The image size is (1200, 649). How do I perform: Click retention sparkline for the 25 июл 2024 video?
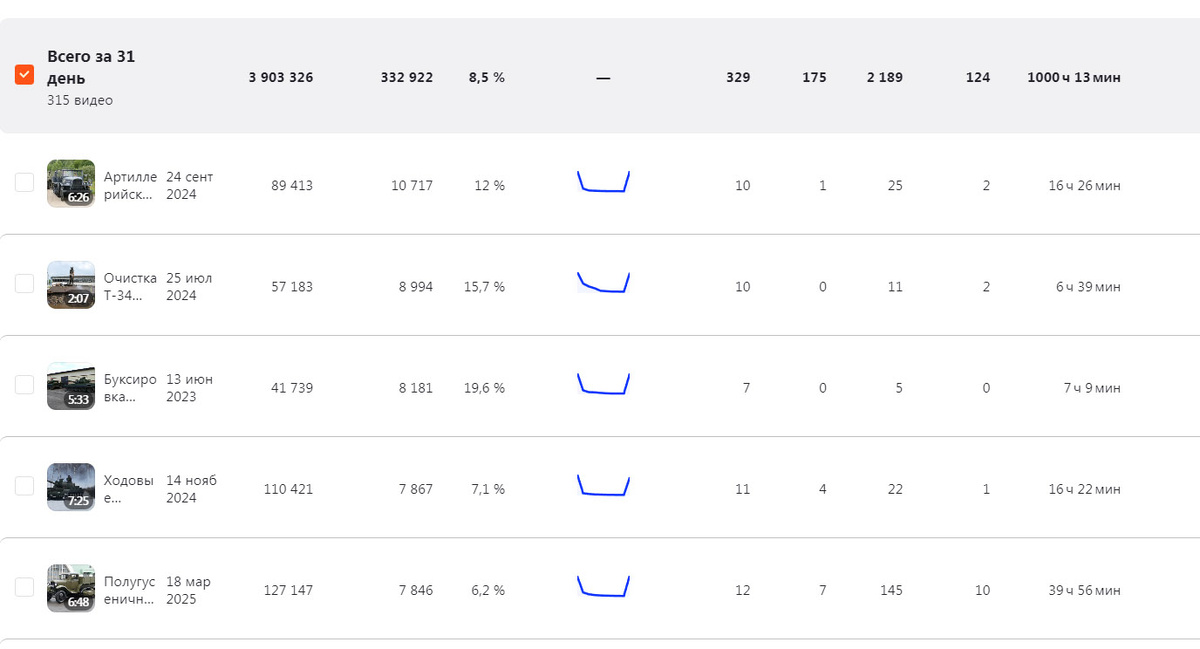(x=603, y=283)
